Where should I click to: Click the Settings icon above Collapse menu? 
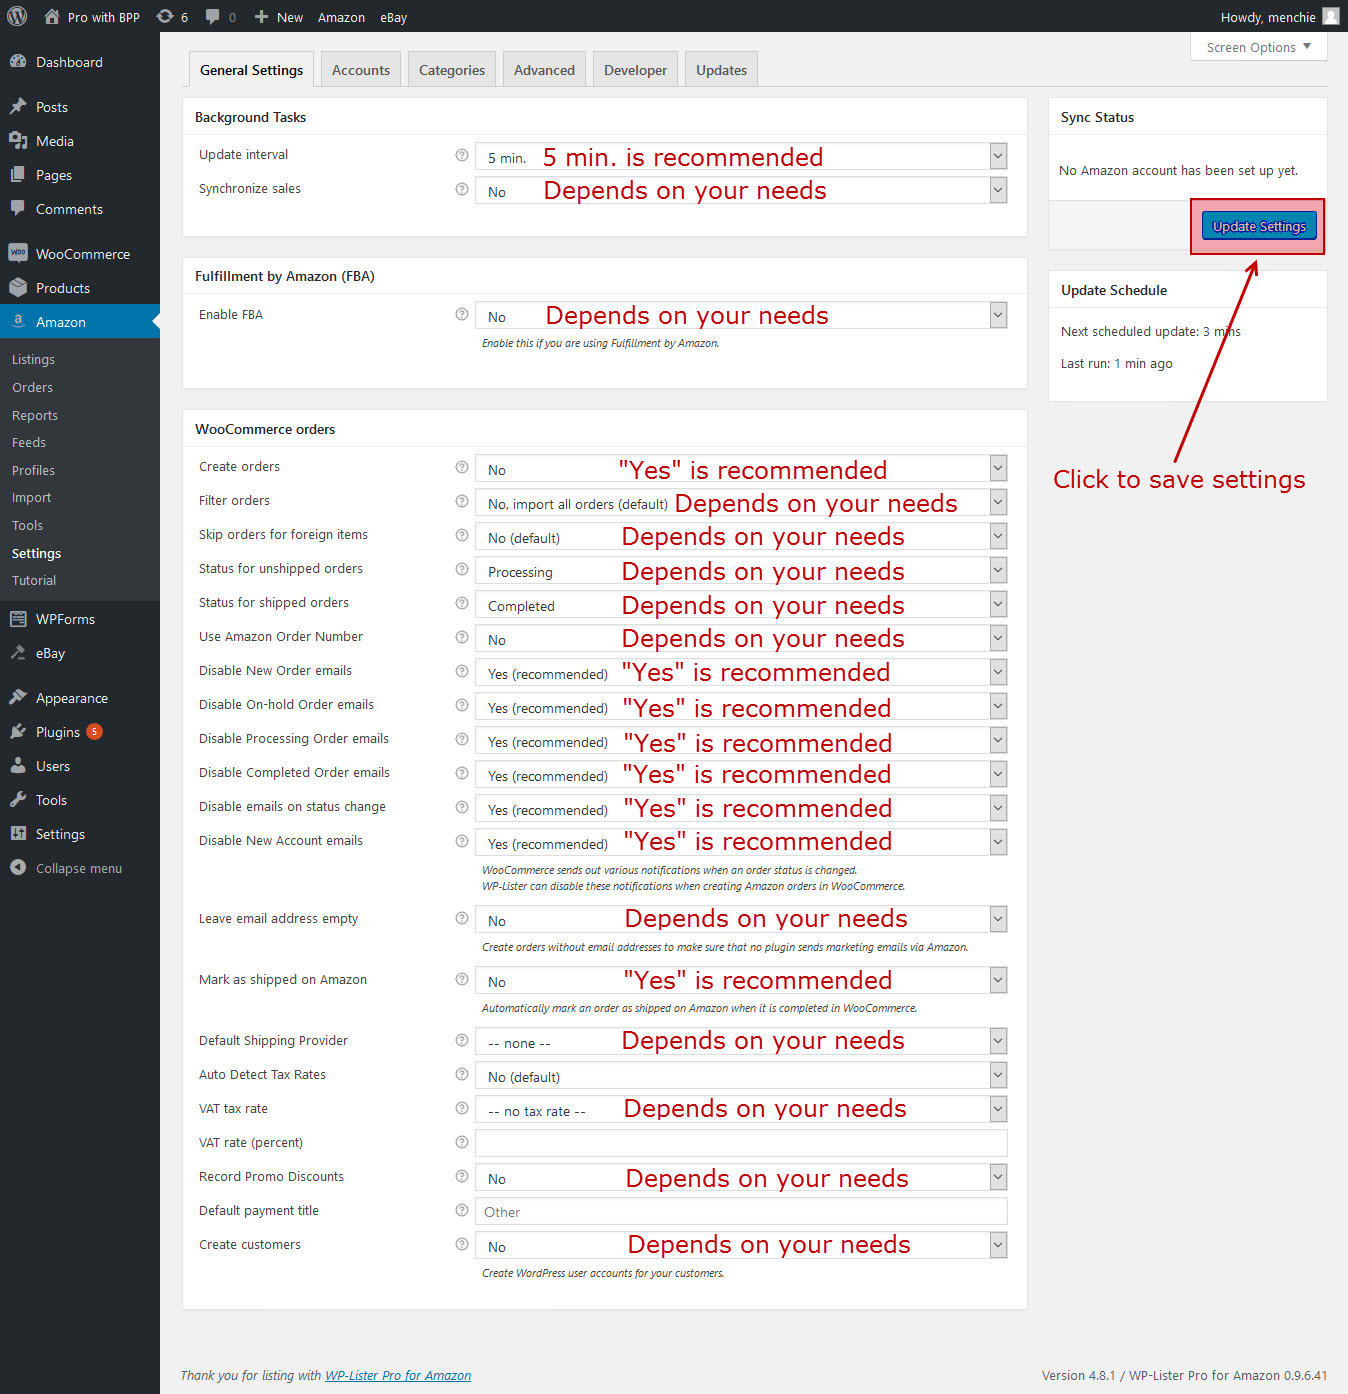pyautogui.click(x=18, y=833)
